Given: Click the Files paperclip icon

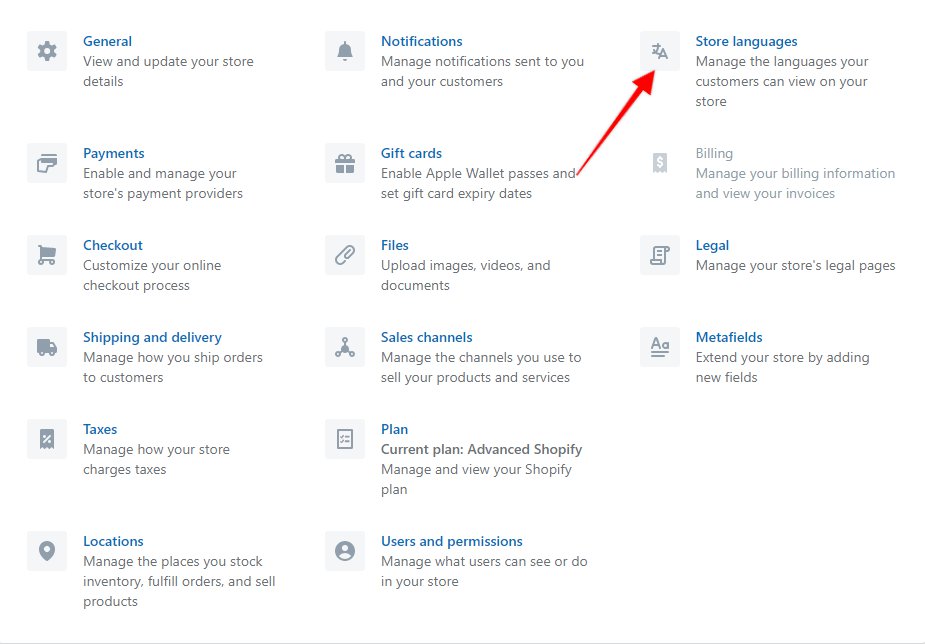Looking at the screenshot, I should (x=345, y=255).
